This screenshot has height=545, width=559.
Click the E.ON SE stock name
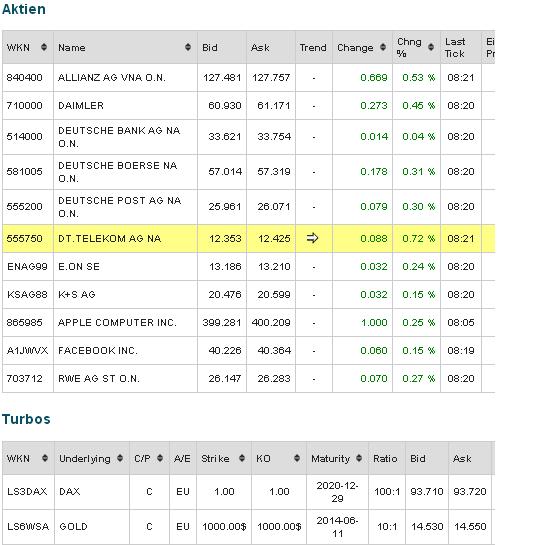tap(79, 267)
